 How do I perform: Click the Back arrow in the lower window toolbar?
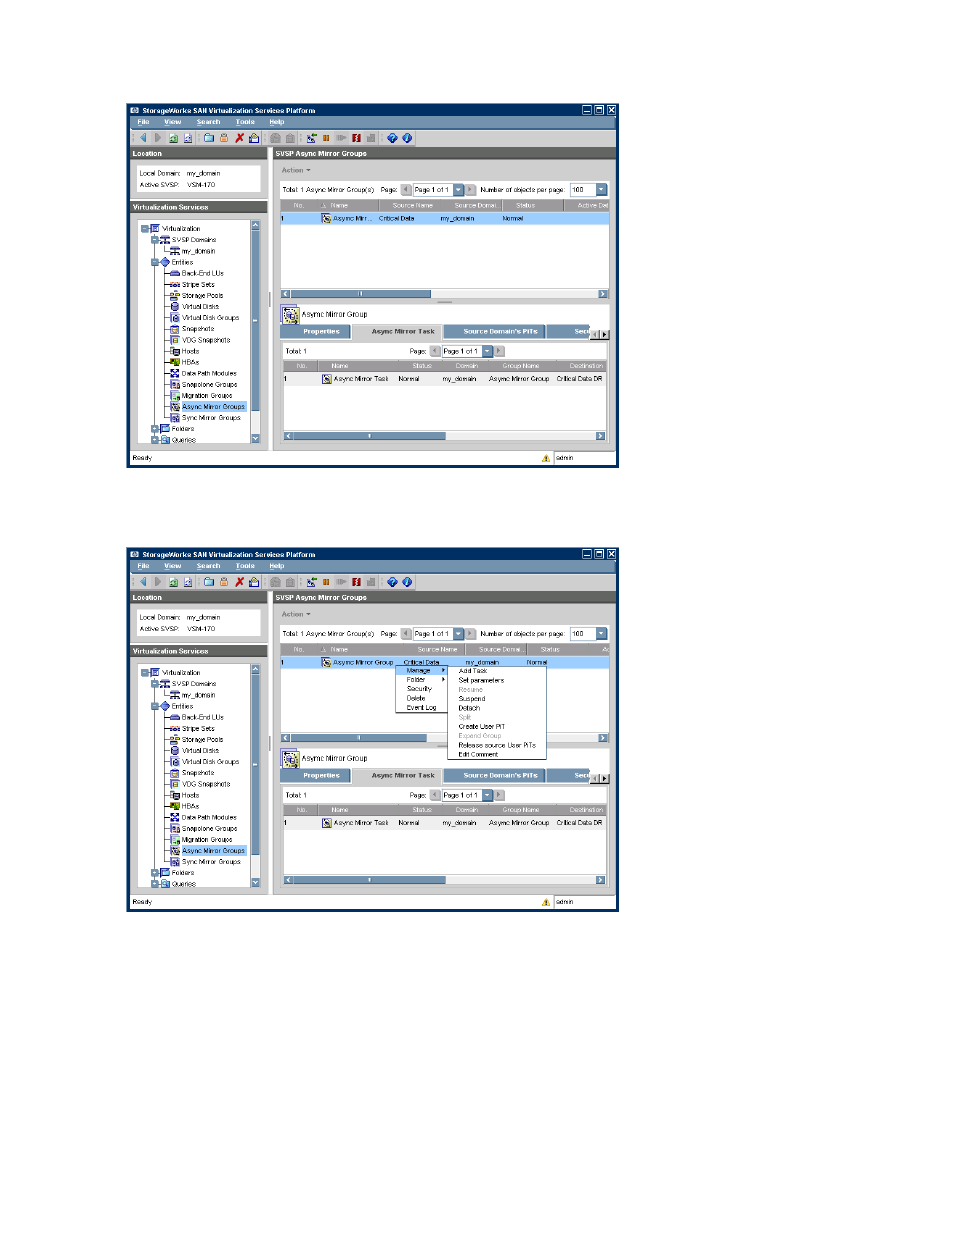(143, 582)
